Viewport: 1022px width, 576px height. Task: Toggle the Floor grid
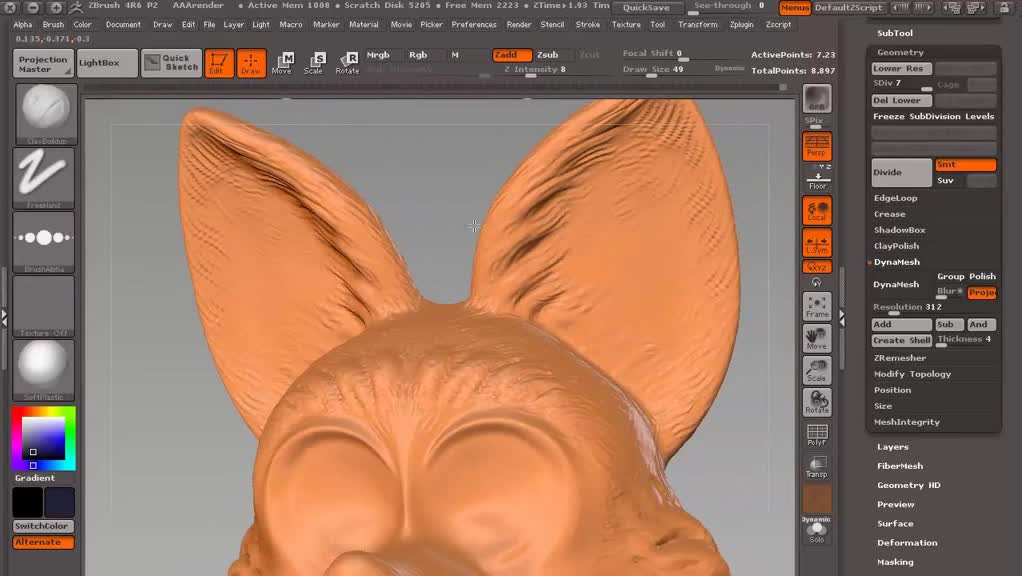click(x=817, y=180)
